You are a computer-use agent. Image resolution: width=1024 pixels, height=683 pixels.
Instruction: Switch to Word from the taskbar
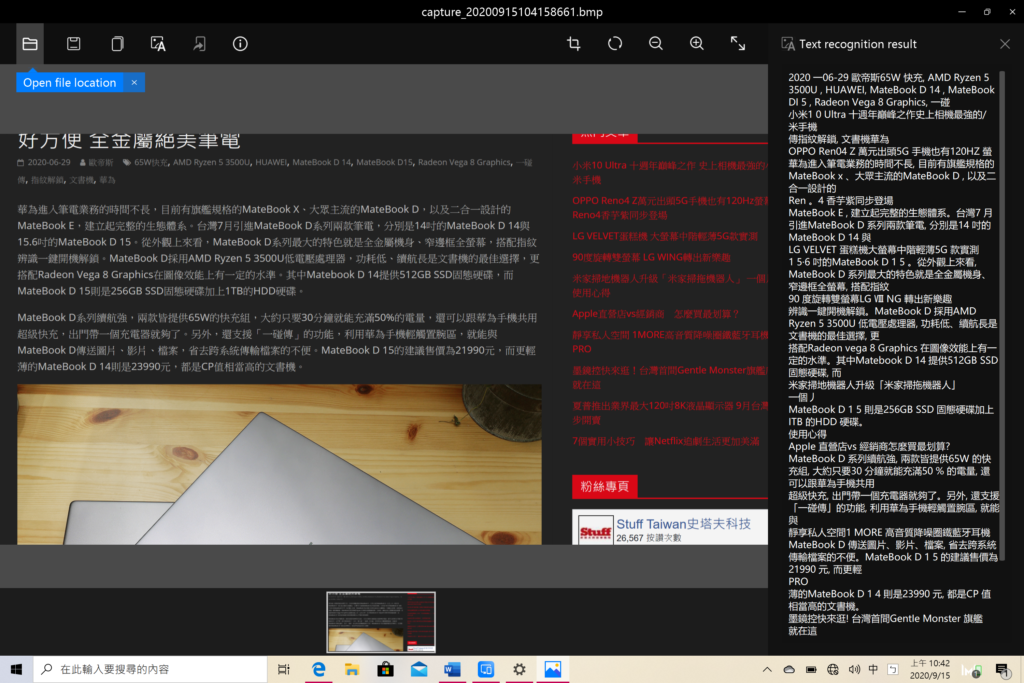tap(453, 669)
